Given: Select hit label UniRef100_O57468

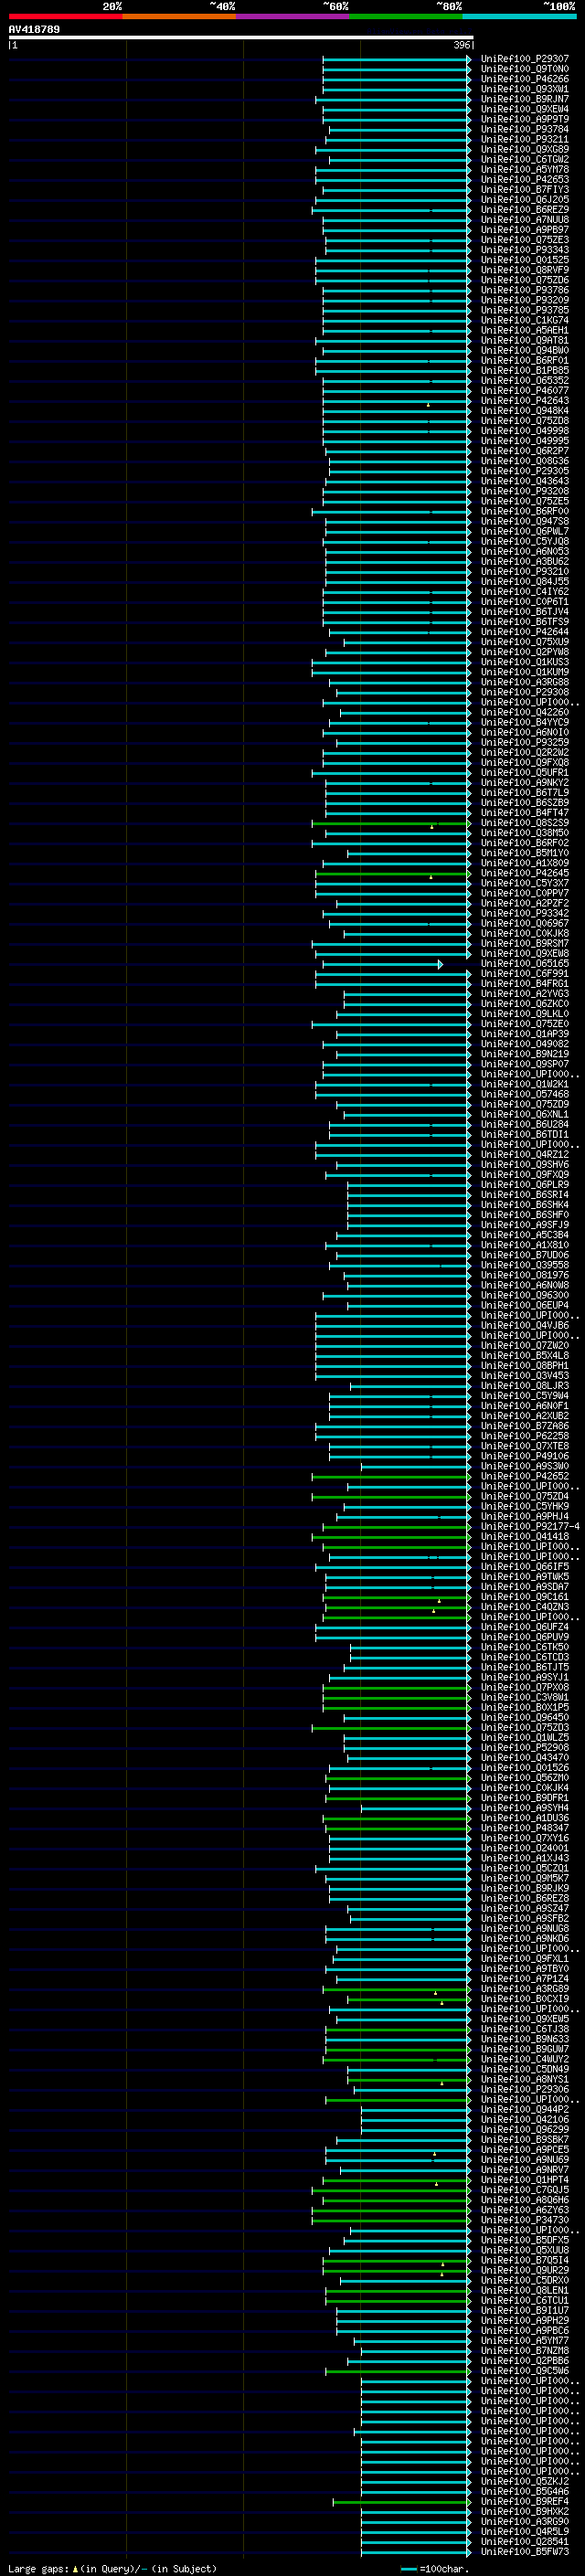Looking at the screenshot, I should [x=525, y=1094].
